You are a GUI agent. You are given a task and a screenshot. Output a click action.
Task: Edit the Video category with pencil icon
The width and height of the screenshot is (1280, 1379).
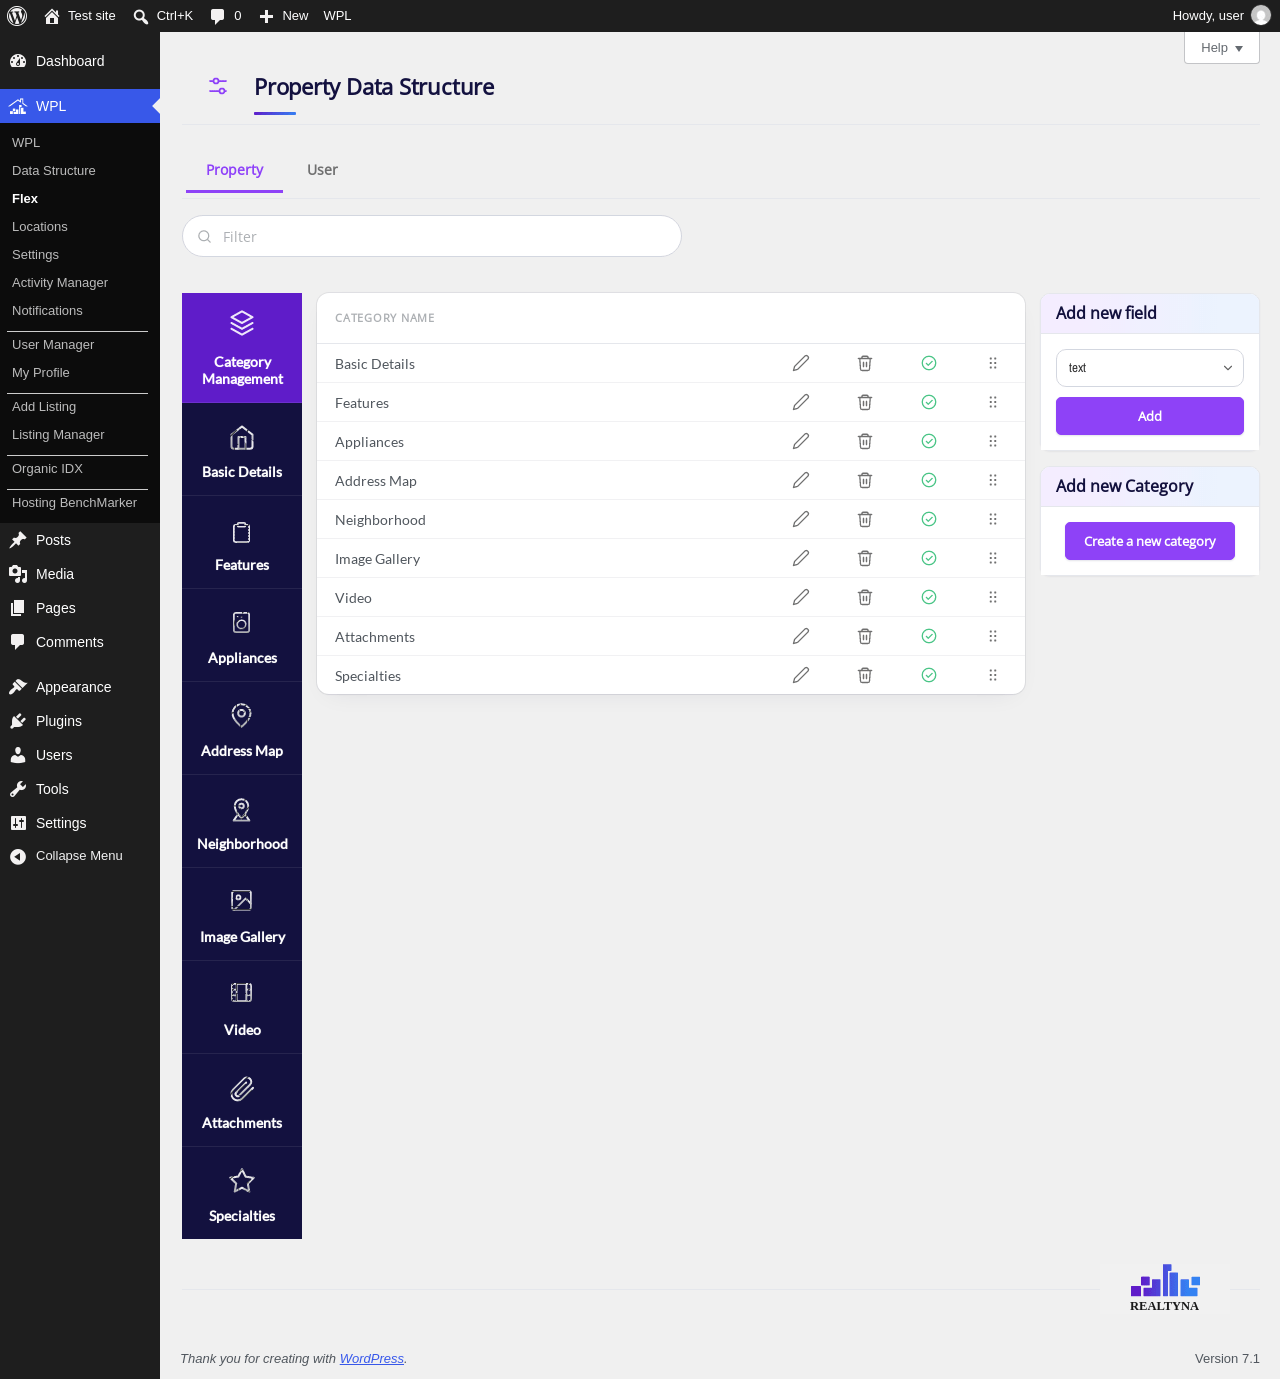tap(801, 597)
